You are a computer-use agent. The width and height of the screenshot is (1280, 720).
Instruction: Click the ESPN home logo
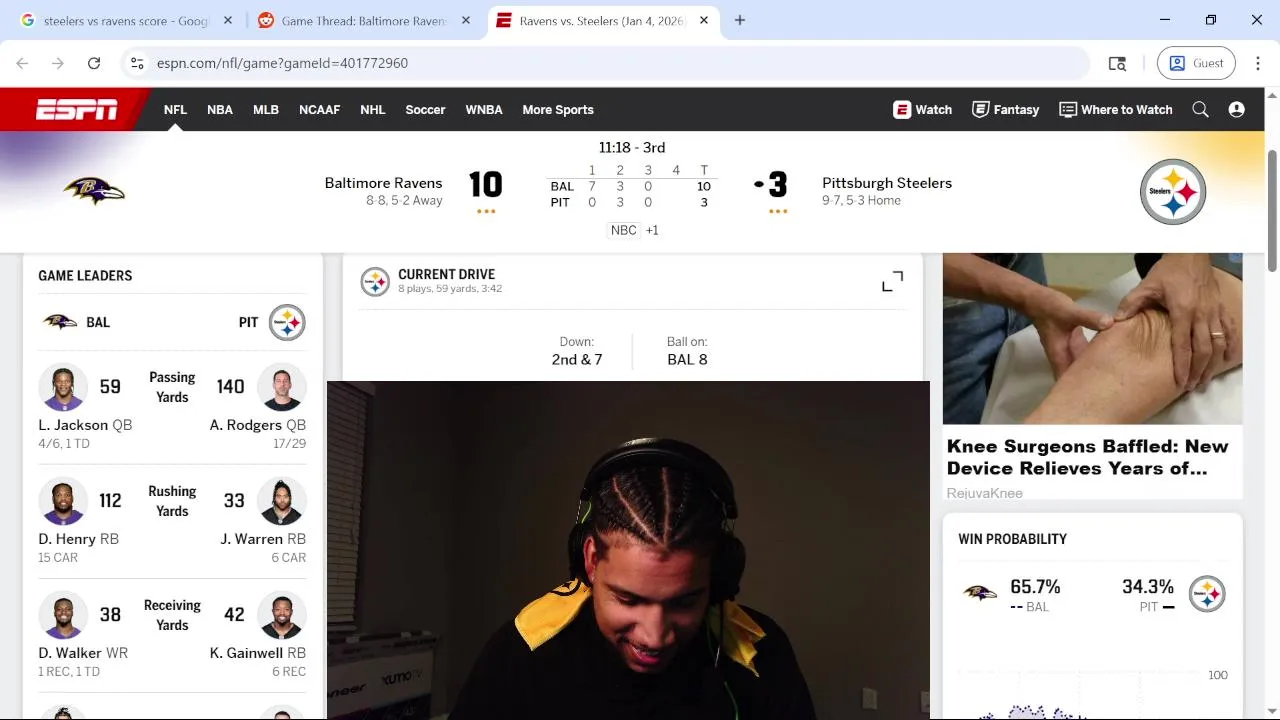pos(77,110)
